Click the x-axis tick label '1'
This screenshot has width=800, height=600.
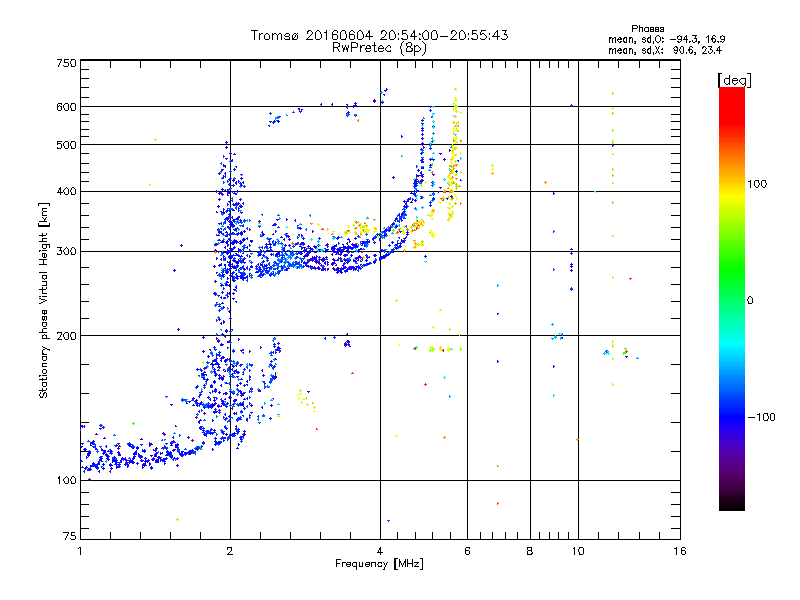[x=80, y=551]
